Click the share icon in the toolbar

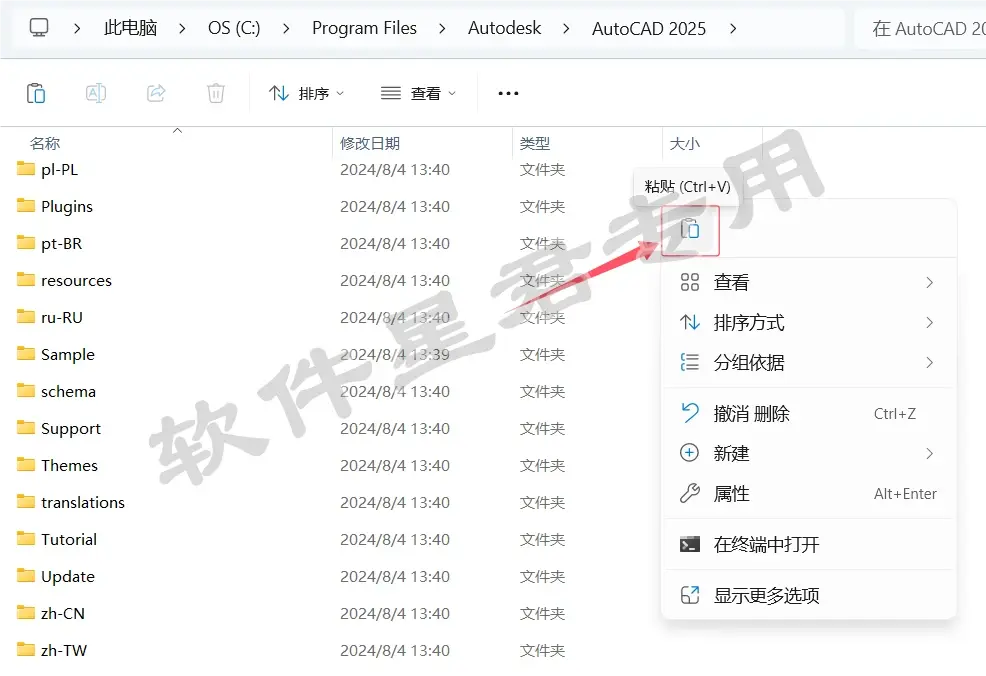coord(156,93)
